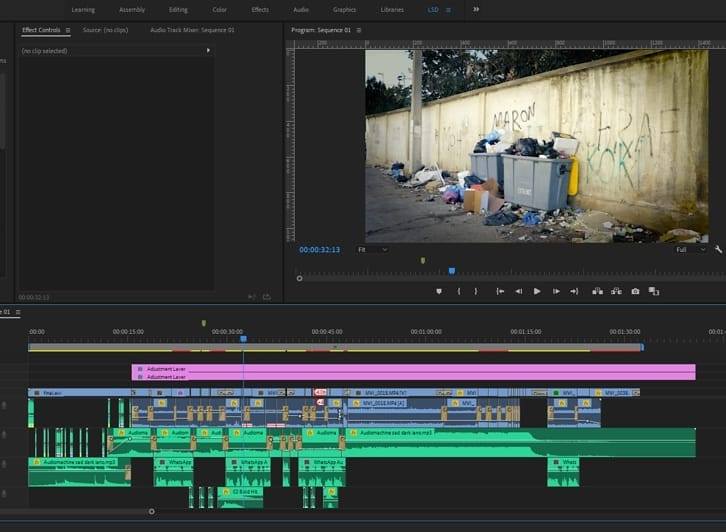
Task: Select the long Audiomachine sad dark lana.mp3 clip
Action: pos(520,443)
